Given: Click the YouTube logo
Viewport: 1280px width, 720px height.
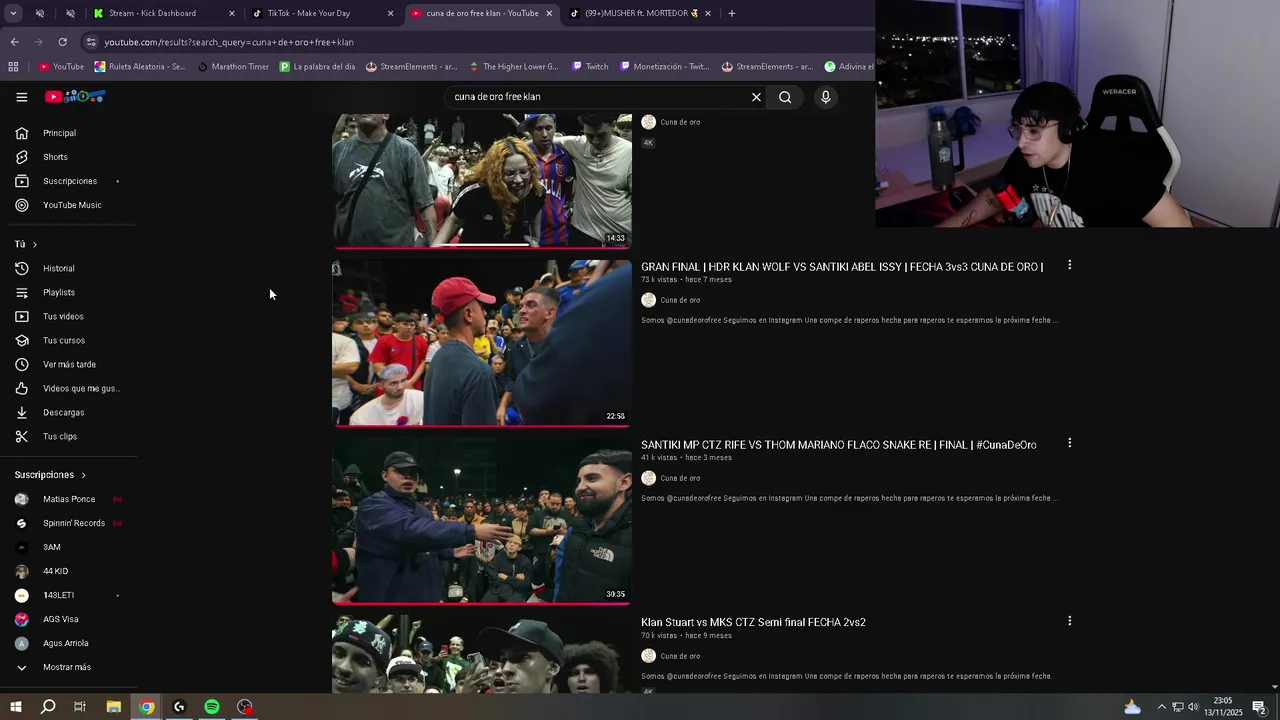Looking at the screenshot, I should (x=75, y=97).
